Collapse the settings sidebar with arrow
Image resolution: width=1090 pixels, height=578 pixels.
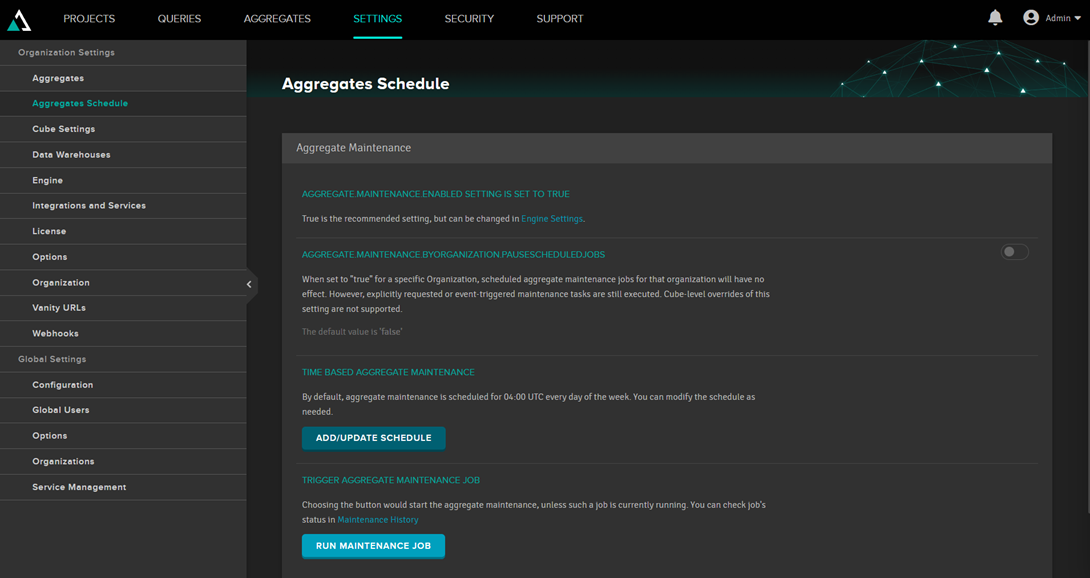point(249,284)
